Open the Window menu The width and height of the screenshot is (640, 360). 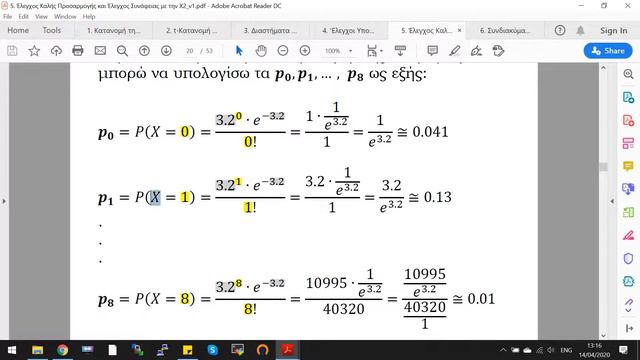(x=65, y=17)
